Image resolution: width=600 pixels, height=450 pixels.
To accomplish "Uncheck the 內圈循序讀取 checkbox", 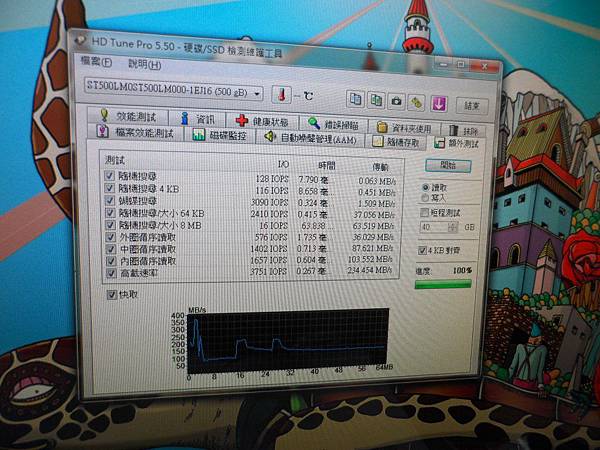I will [111, 261].
